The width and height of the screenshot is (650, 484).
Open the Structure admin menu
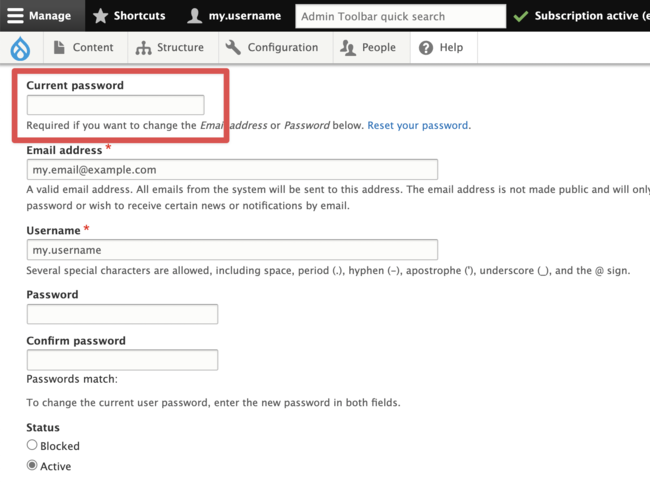coord(173,48)
